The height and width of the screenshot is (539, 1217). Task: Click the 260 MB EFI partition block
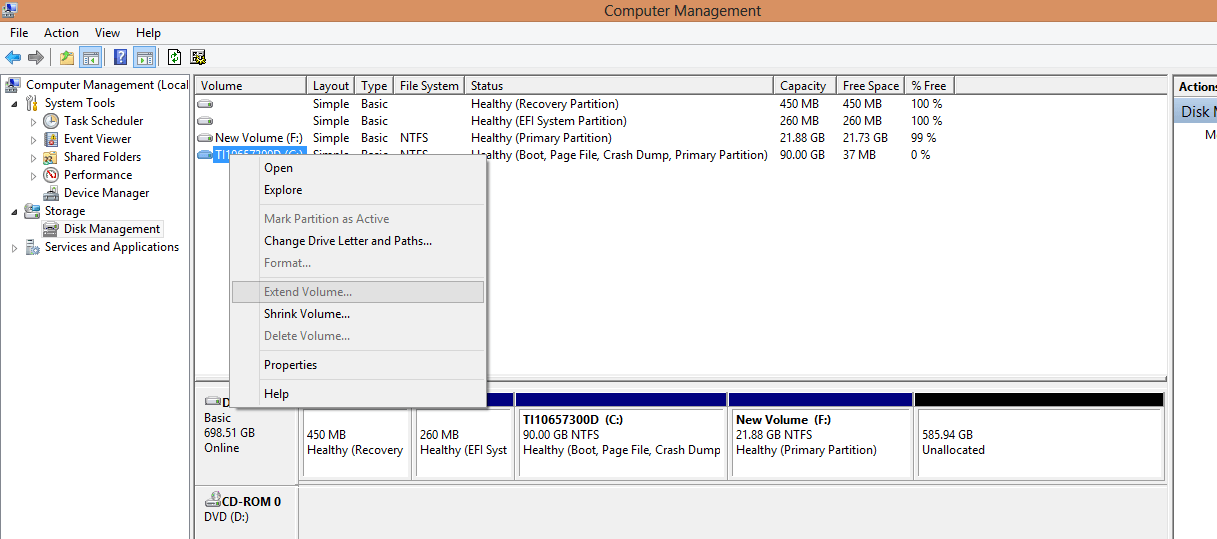coord(464,442)
